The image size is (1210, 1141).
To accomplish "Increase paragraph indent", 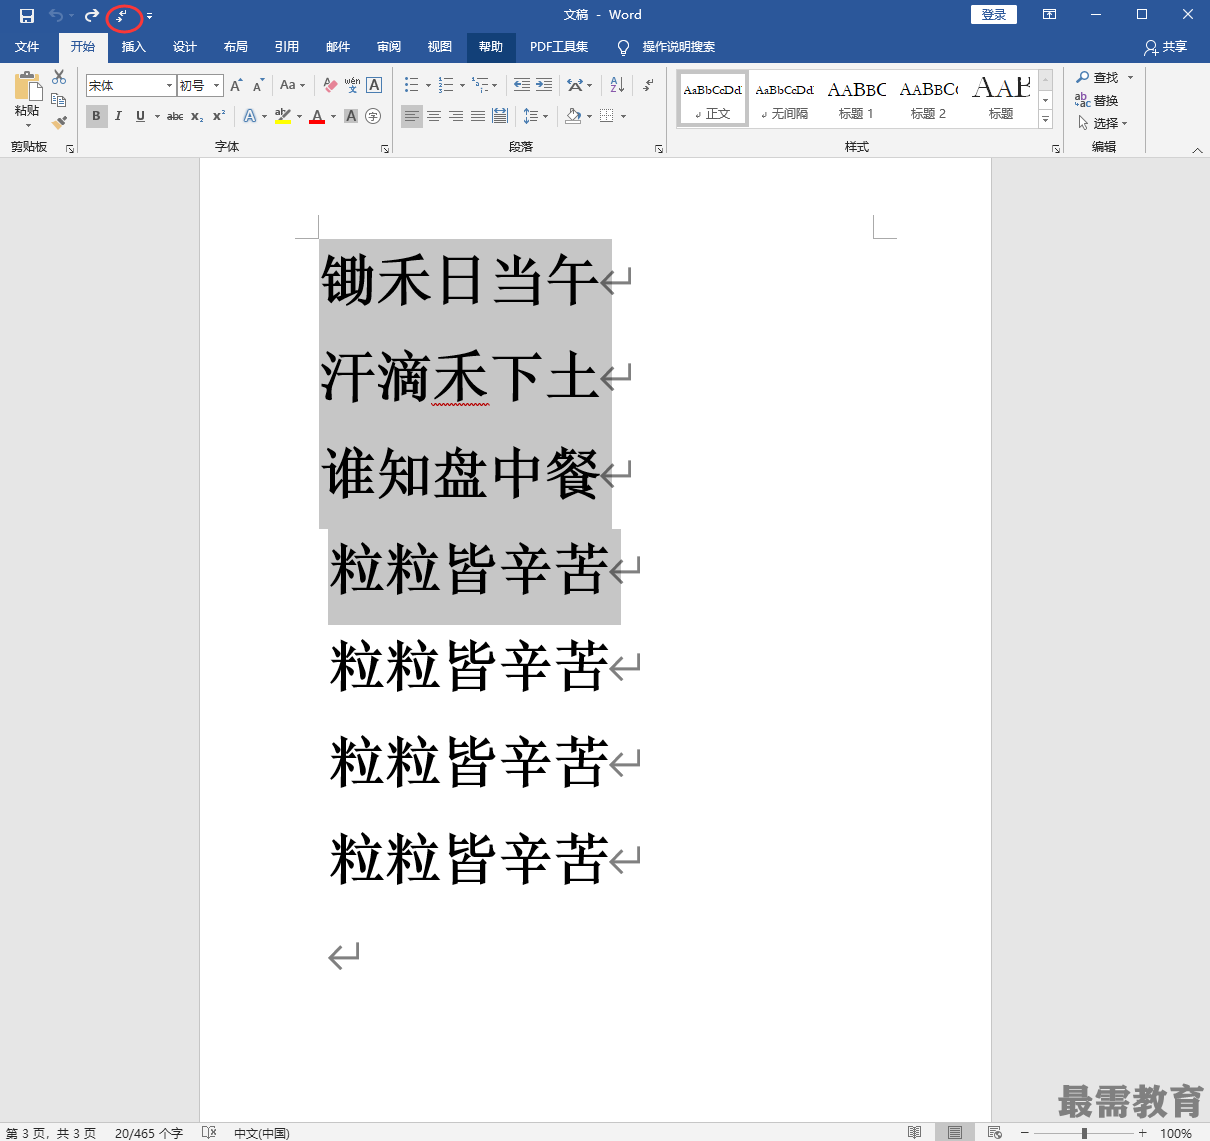I will [x=544, y=86].
